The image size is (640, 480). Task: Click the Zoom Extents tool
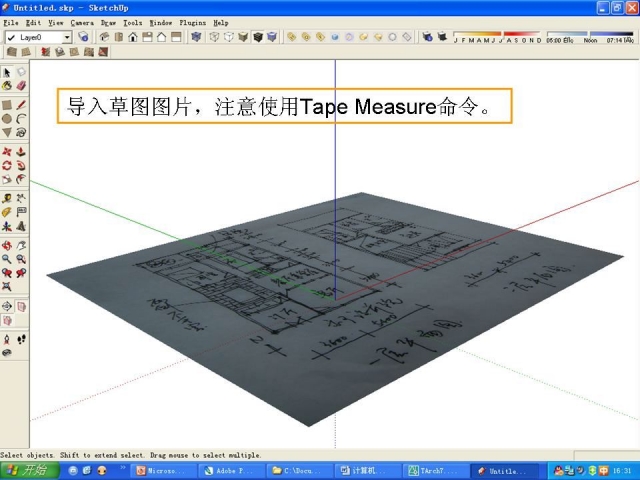[x=7, y=287]
